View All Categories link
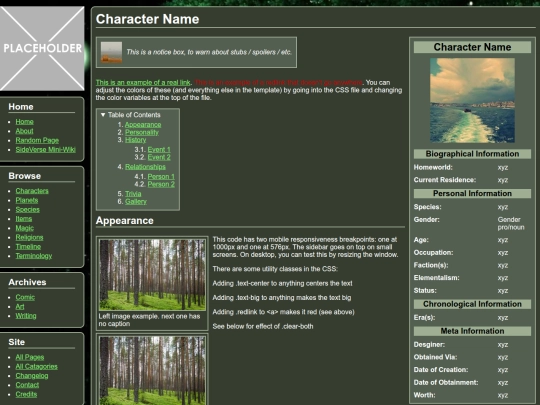Viewport: 540px width, 405px height. pos(37,366)
